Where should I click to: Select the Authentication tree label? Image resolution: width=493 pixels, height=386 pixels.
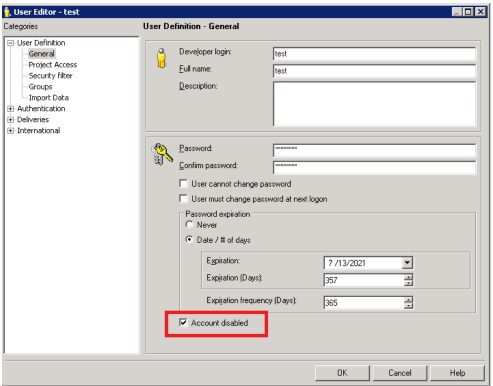point(41,109)
